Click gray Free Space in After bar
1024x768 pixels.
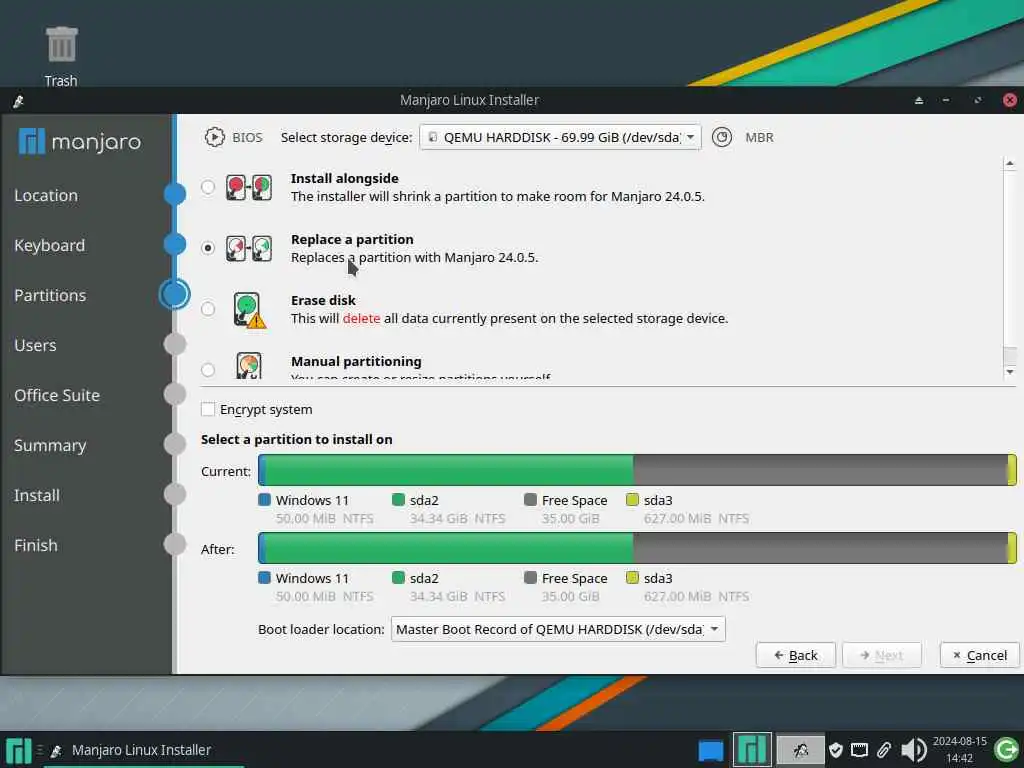(x=820, y=548)
